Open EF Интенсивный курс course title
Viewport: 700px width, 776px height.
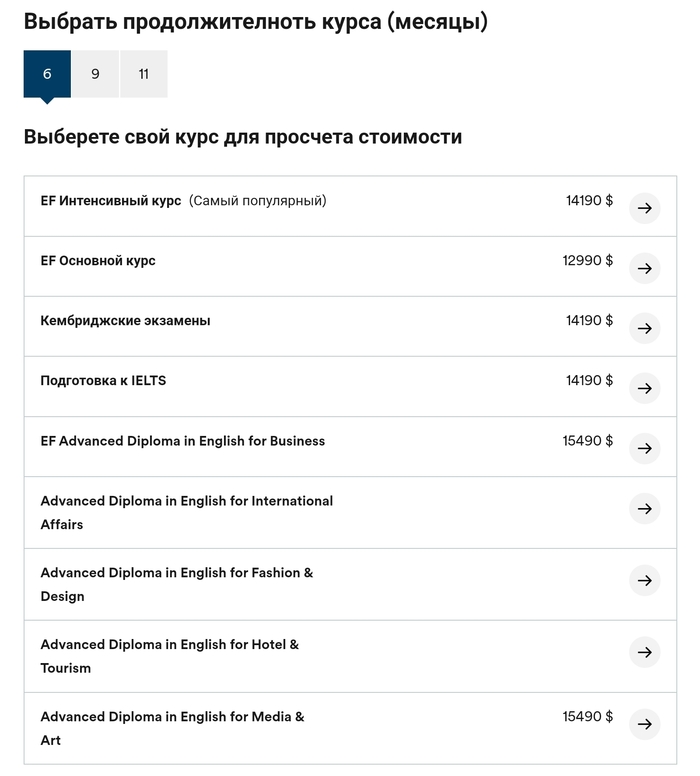111,201
